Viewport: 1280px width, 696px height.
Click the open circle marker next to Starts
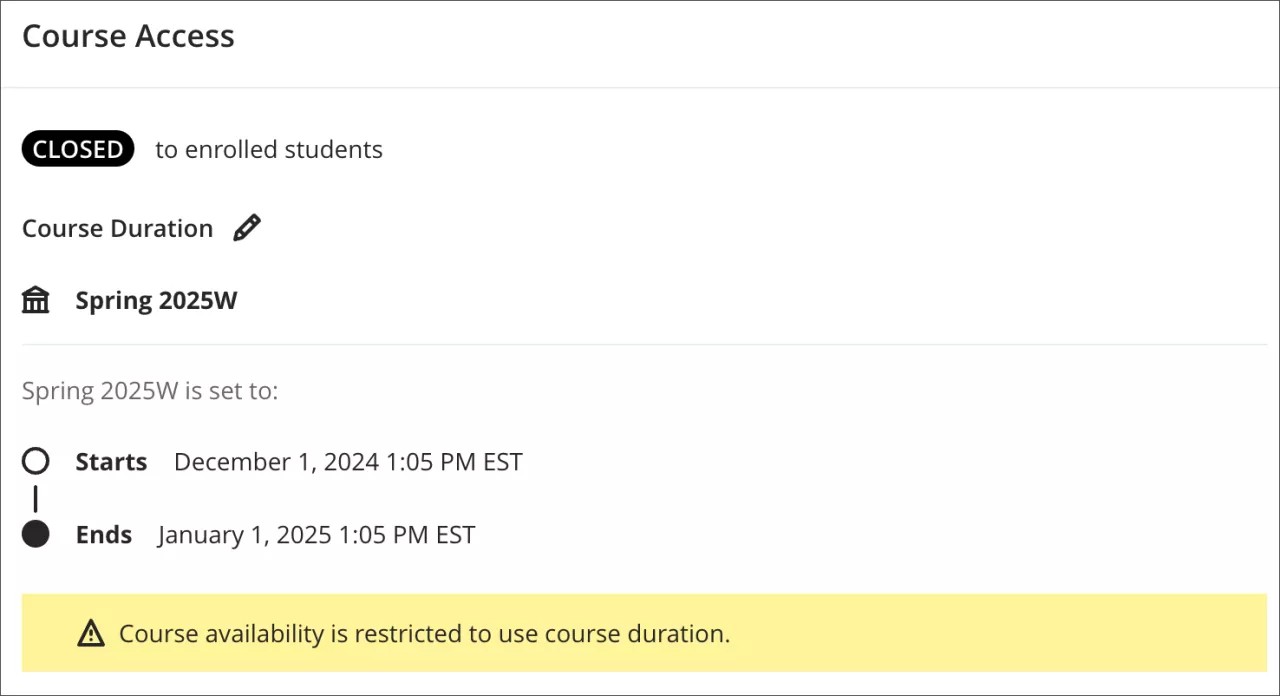pos(36,461)
